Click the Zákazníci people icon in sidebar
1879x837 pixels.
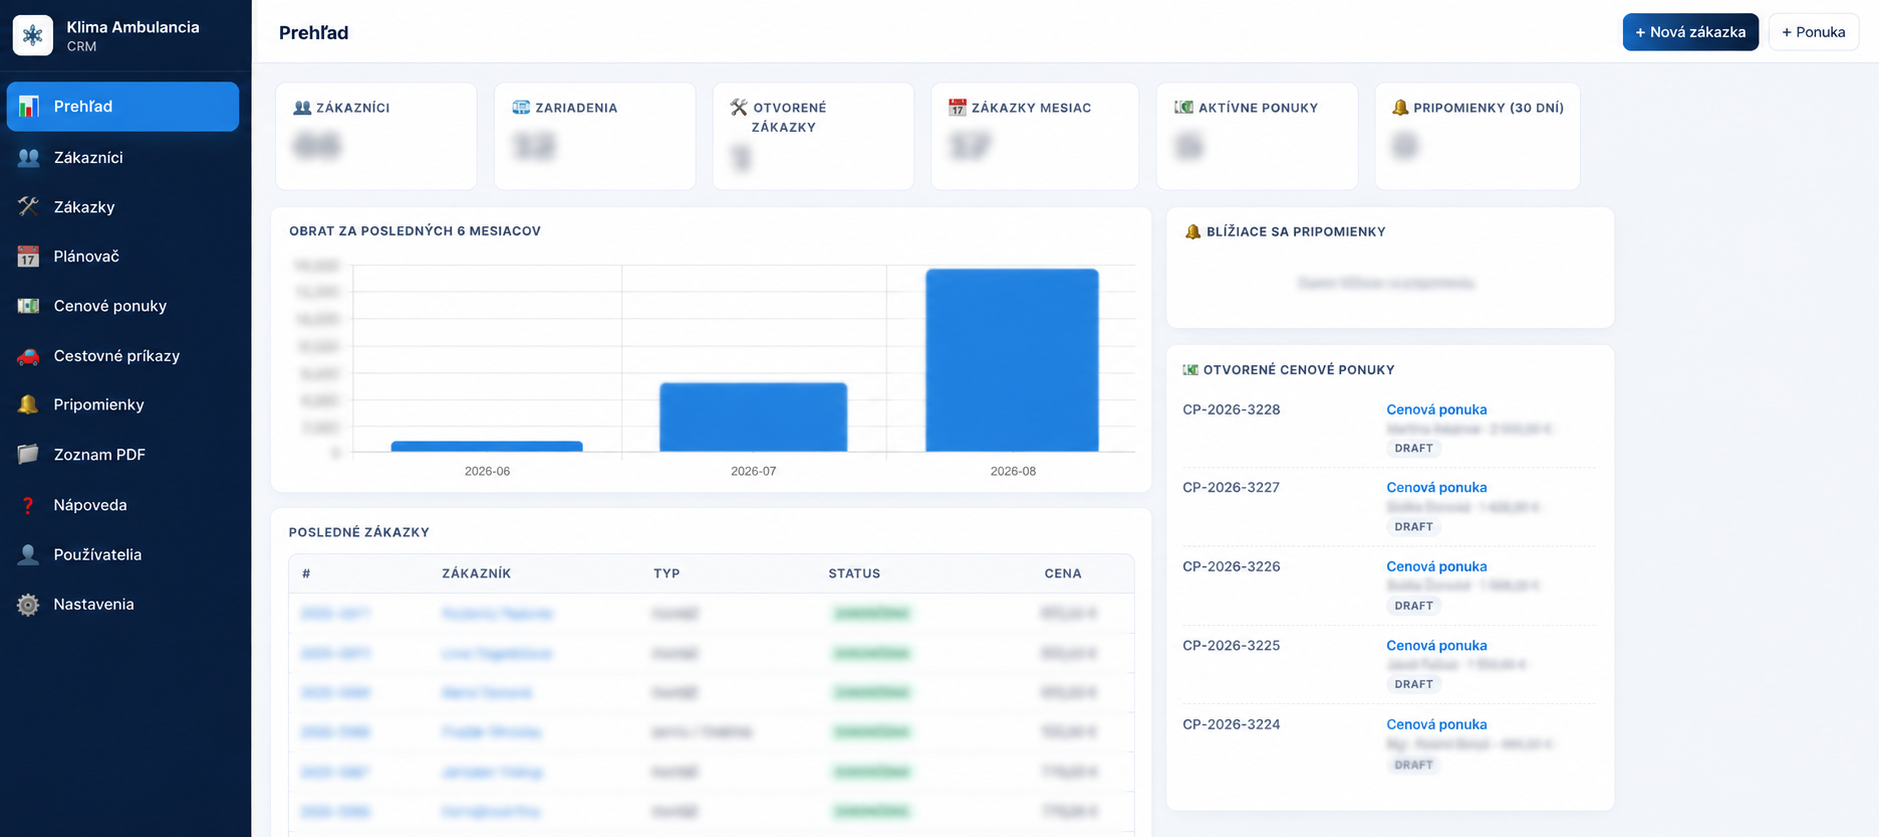click(28, 157)
